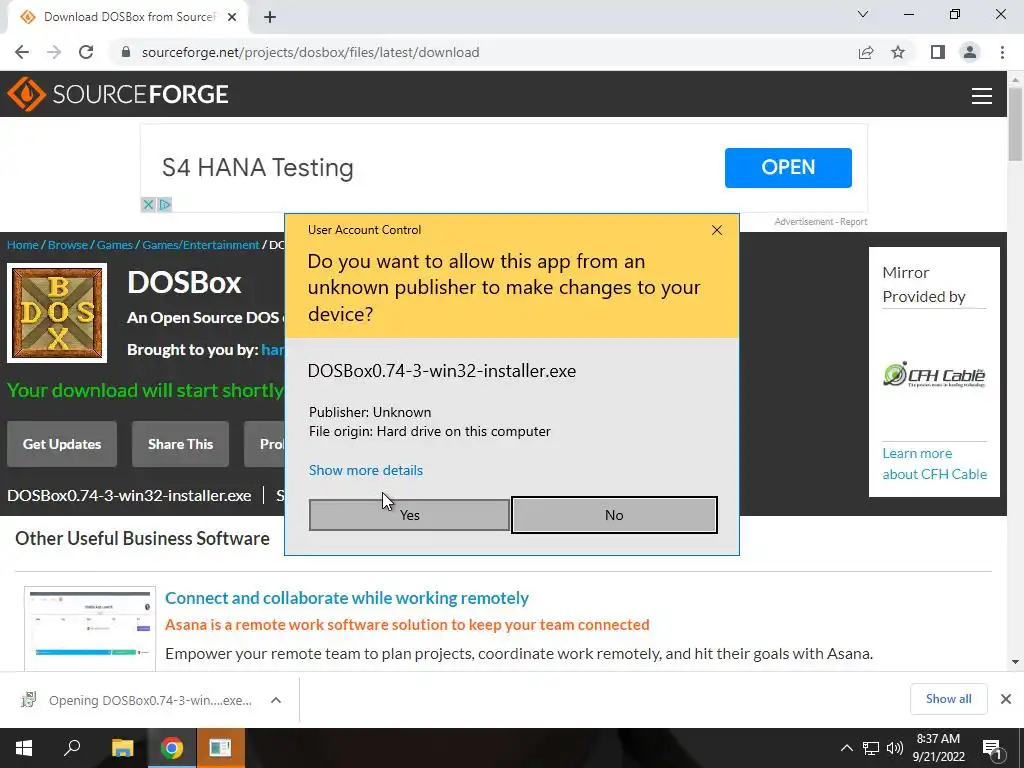1024x768 pixels.
Task: Click the installer taskbar icon
Action: click(x=220, y=748)
